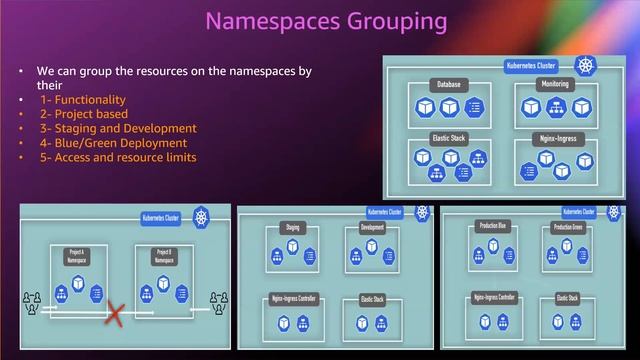Click the Kubernetes wheel logo in the Staging/Development diagram
Viewport: 640px width, 360px height.
422,212
